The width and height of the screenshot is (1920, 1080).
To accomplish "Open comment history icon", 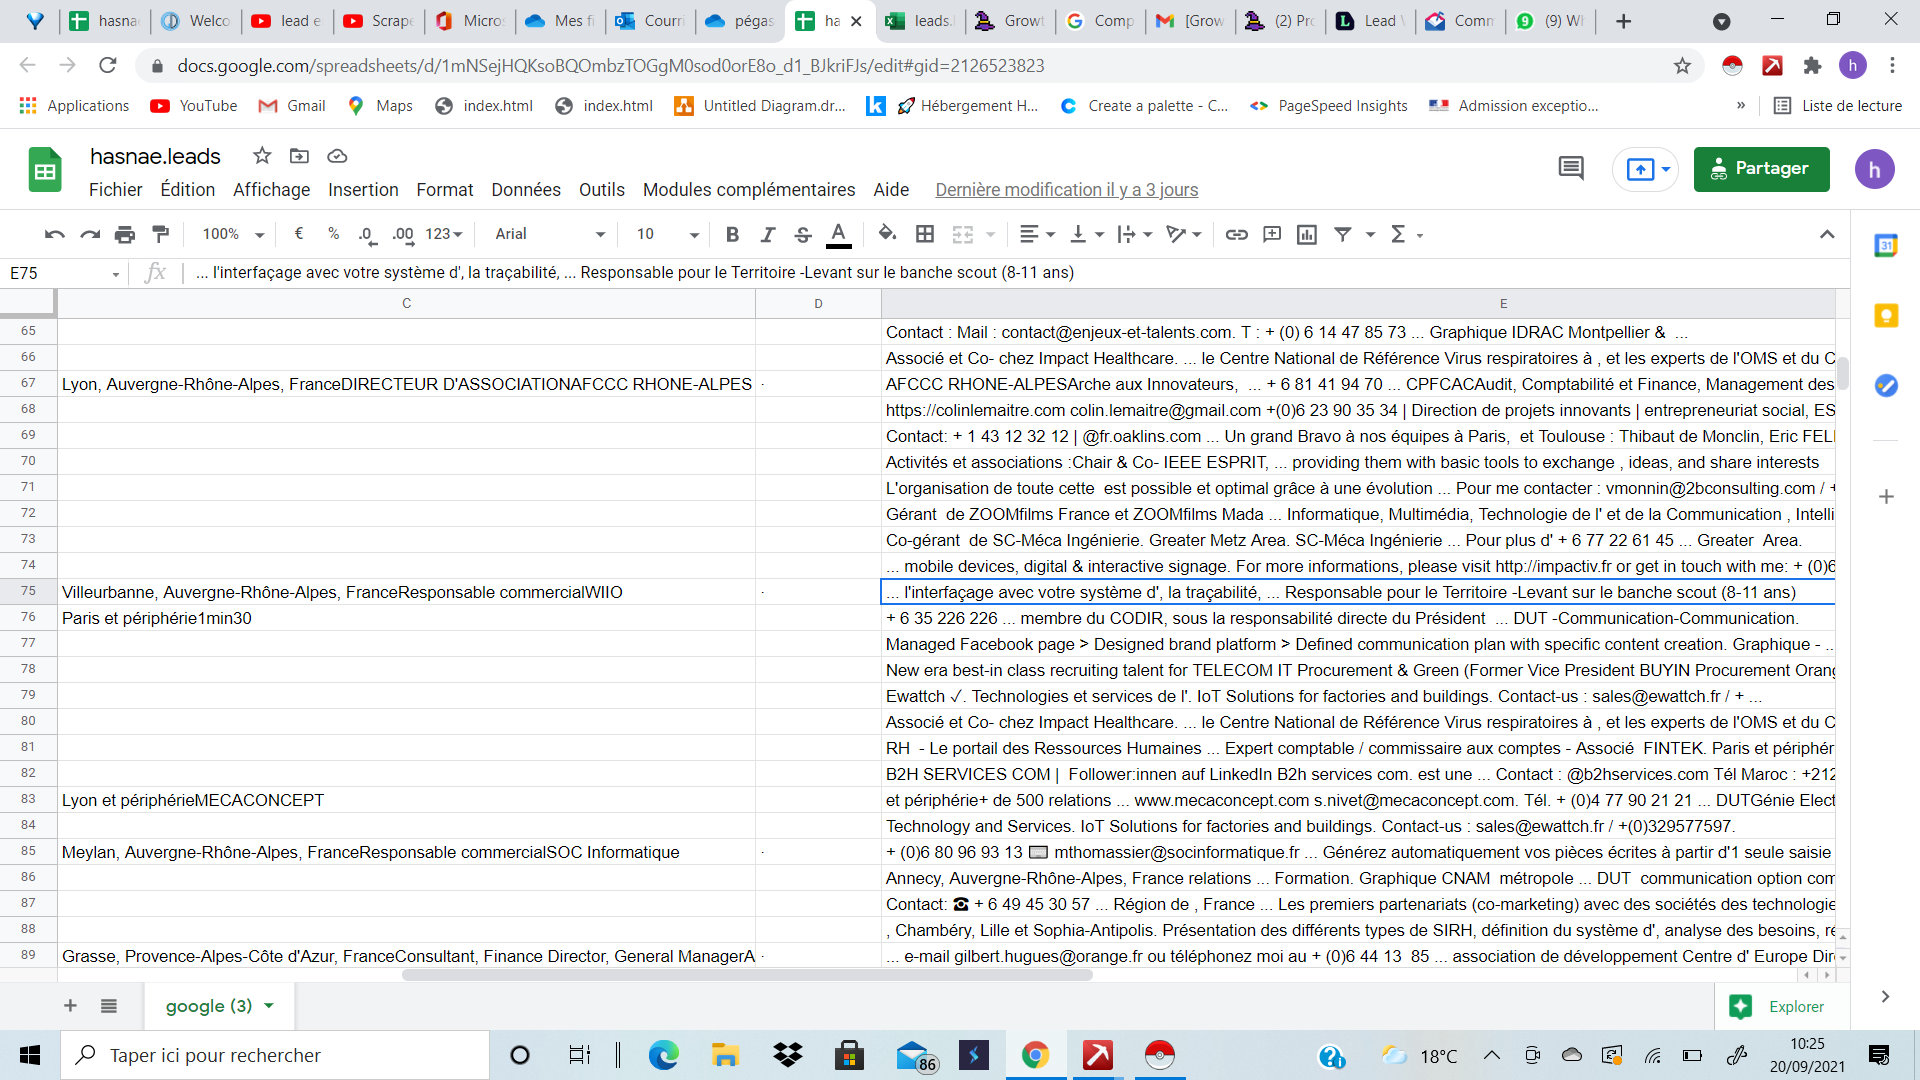I will (x=1571, y=168).
